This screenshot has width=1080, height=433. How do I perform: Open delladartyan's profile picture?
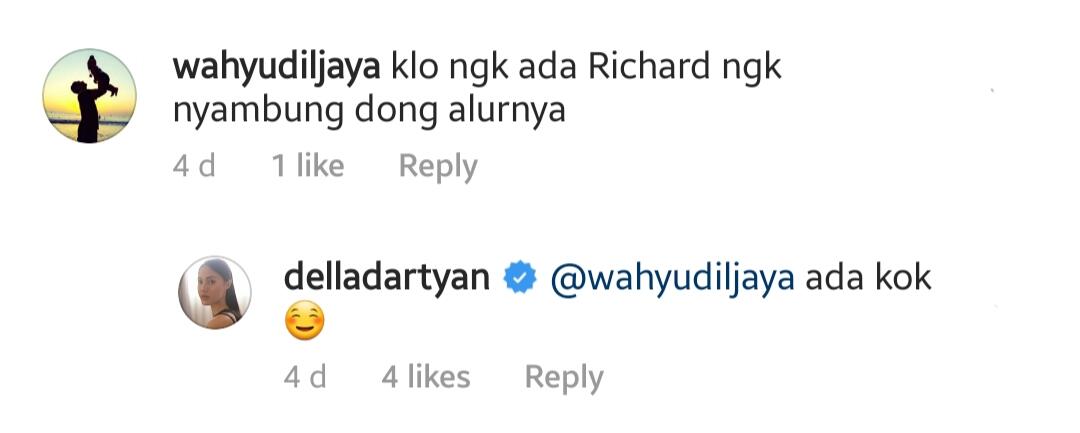click(x=215, y=293)
